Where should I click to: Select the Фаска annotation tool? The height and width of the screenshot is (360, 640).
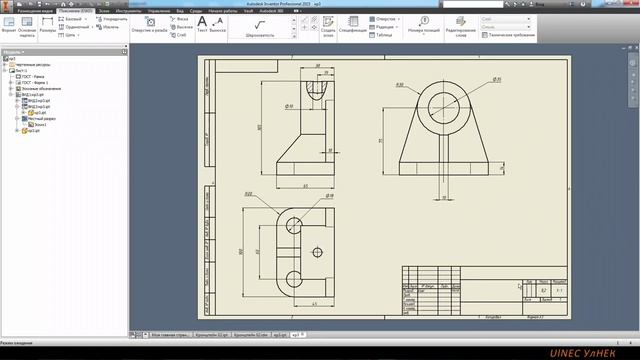pyautogui.click(x=179, y=19)
